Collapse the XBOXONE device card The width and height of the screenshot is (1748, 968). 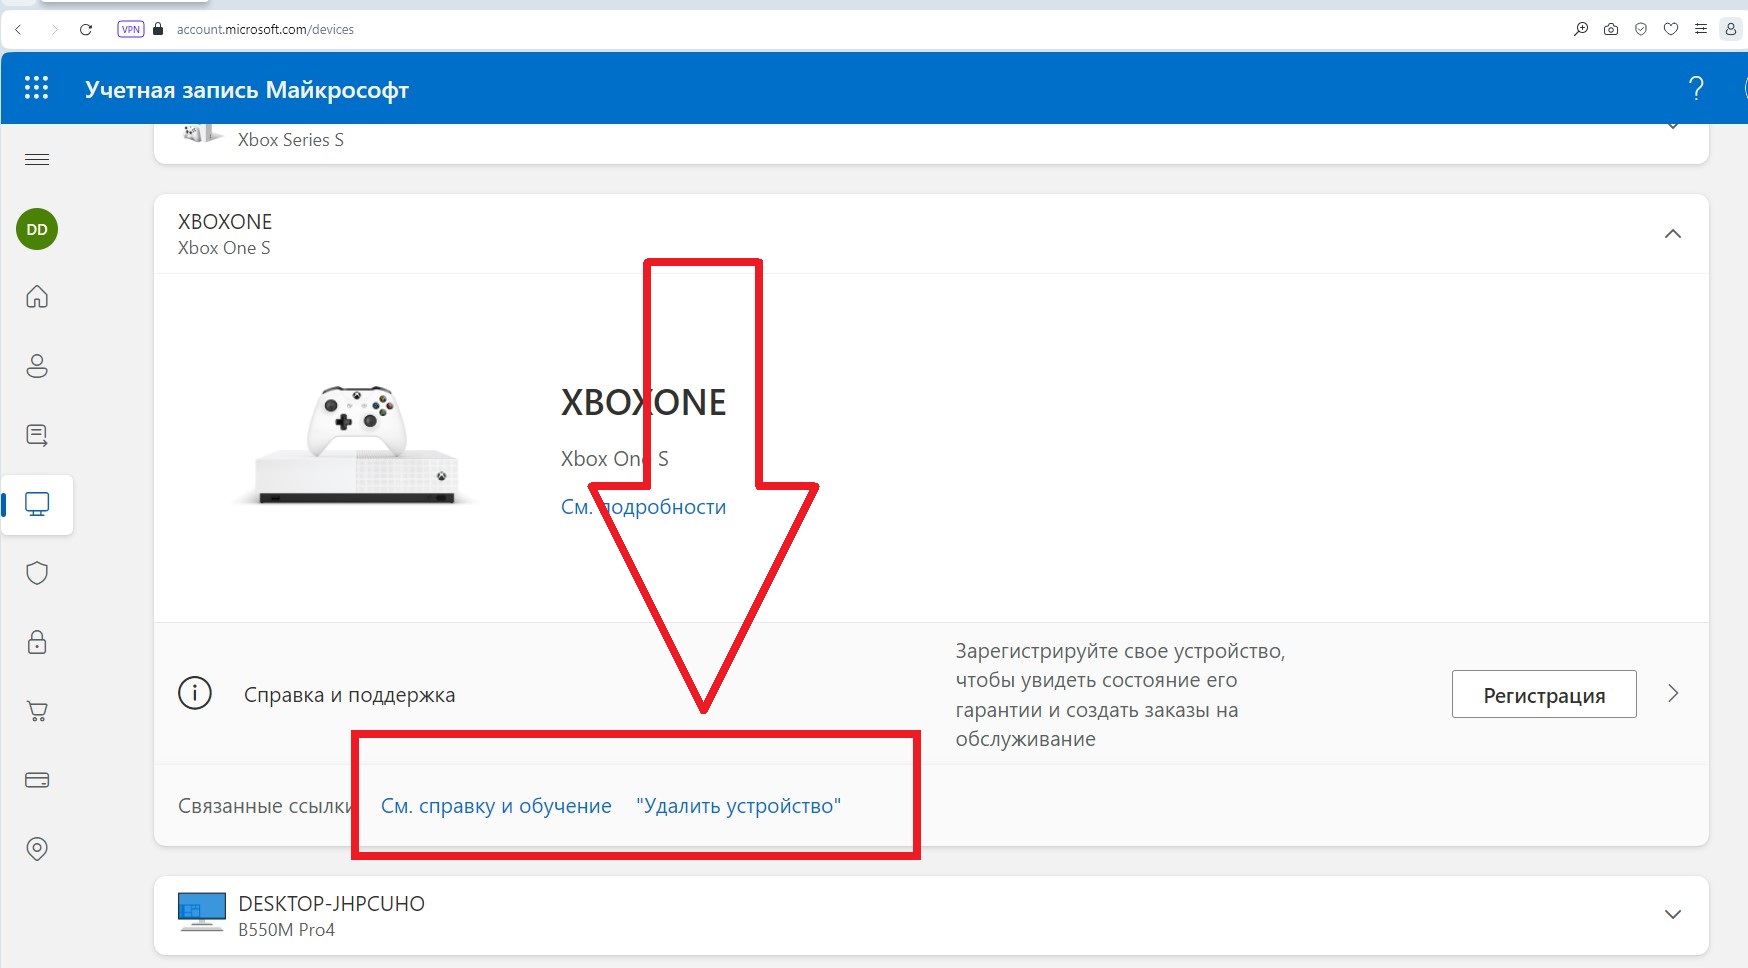coord(1673,234)
